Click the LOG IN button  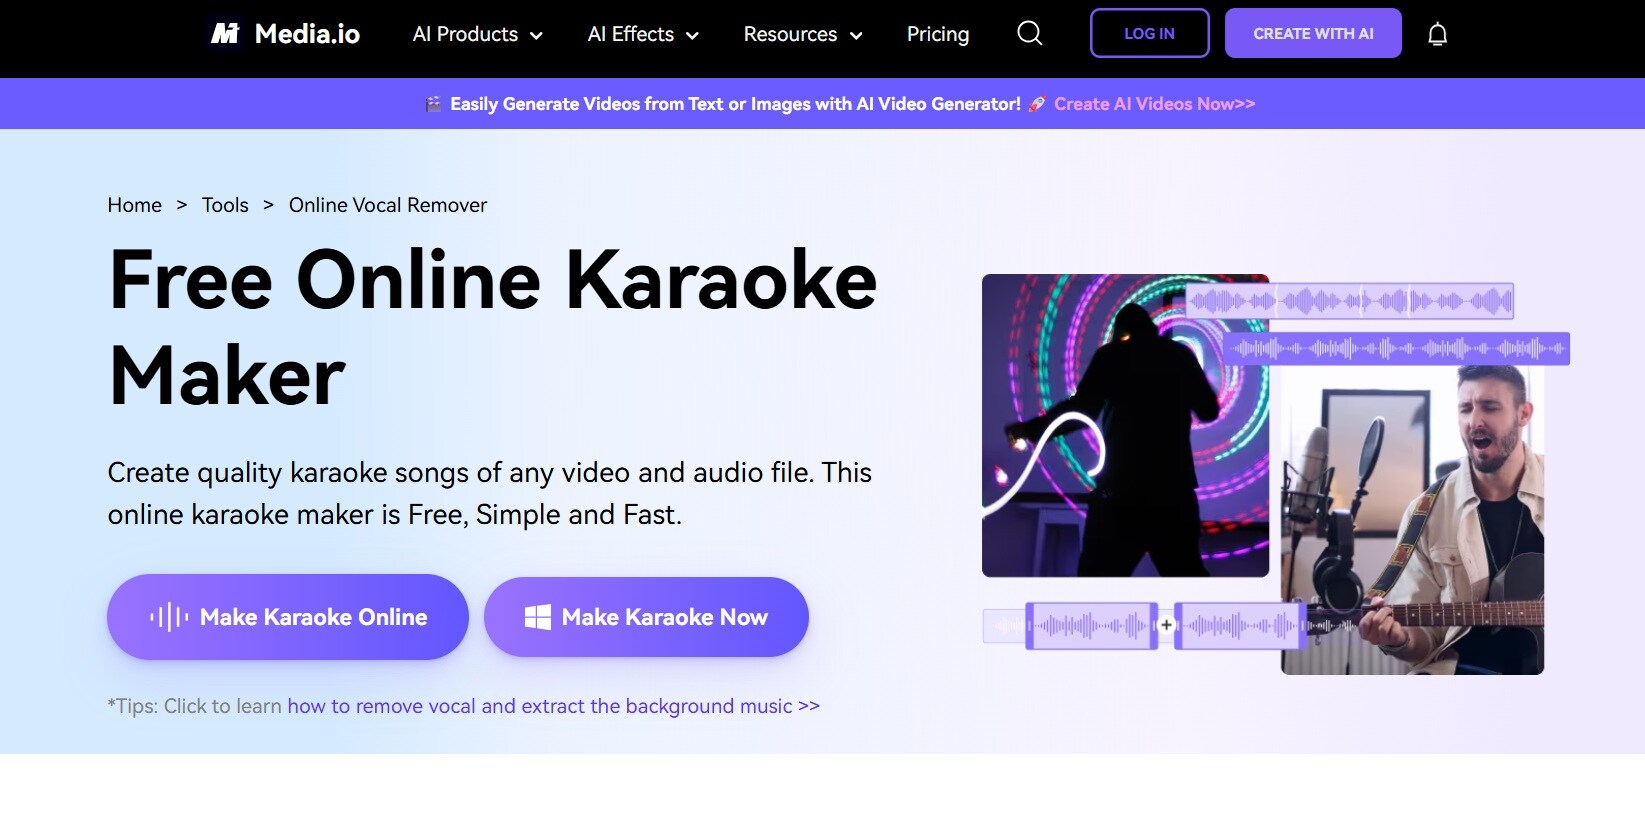(x=1149, y=33)
